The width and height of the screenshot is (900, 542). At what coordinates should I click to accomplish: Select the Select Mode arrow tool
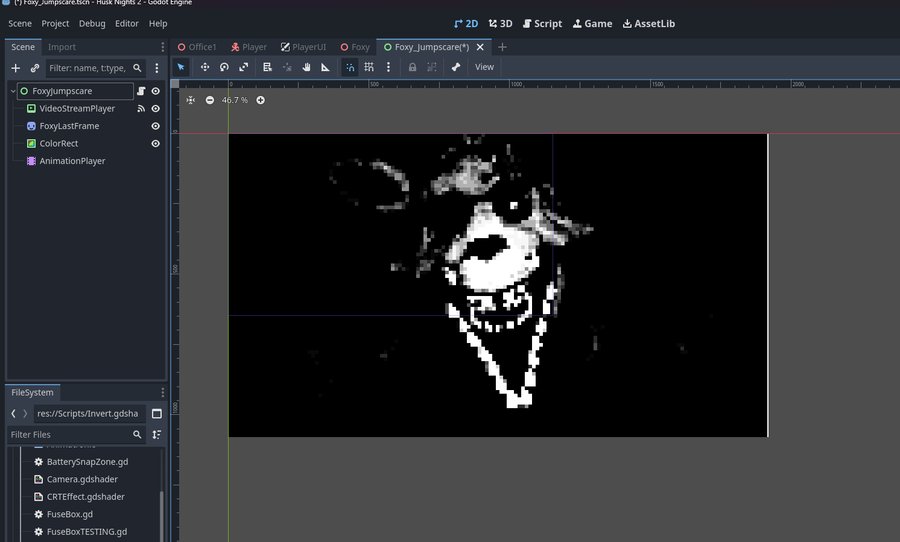[181, 67]
